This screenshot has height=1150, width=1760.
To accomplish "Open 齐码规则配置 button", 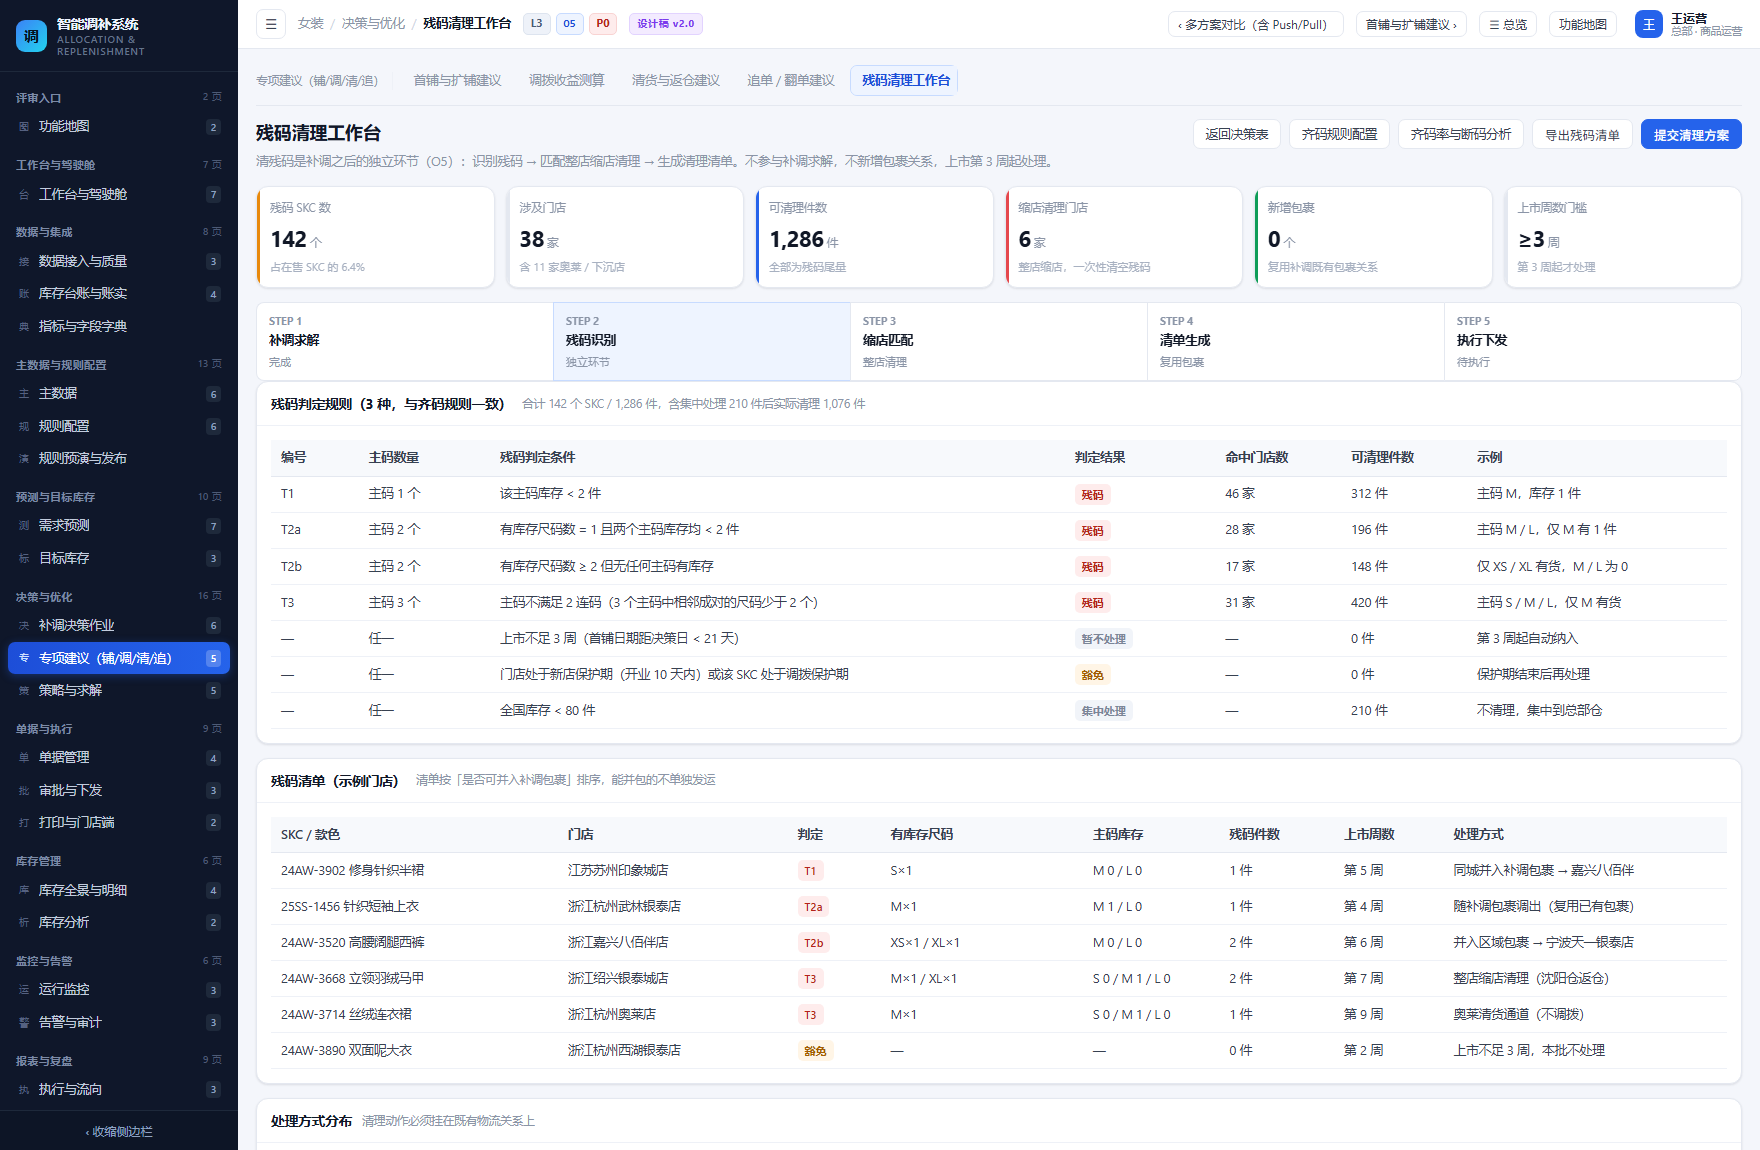I will tap(1339, 134).
